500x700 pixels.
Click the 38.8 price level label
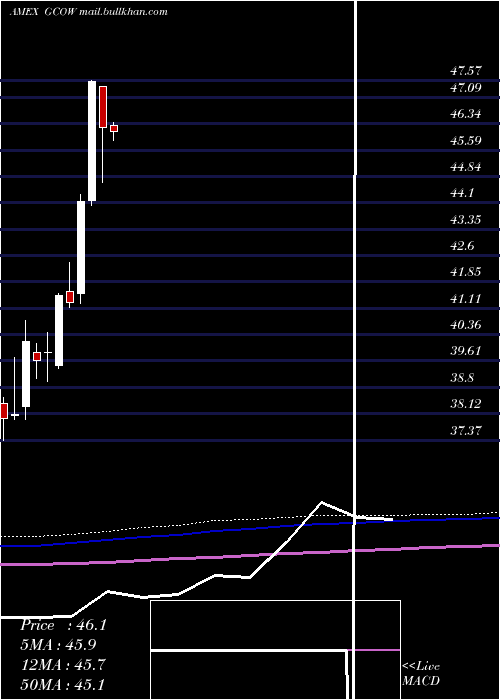pos(462,378)
